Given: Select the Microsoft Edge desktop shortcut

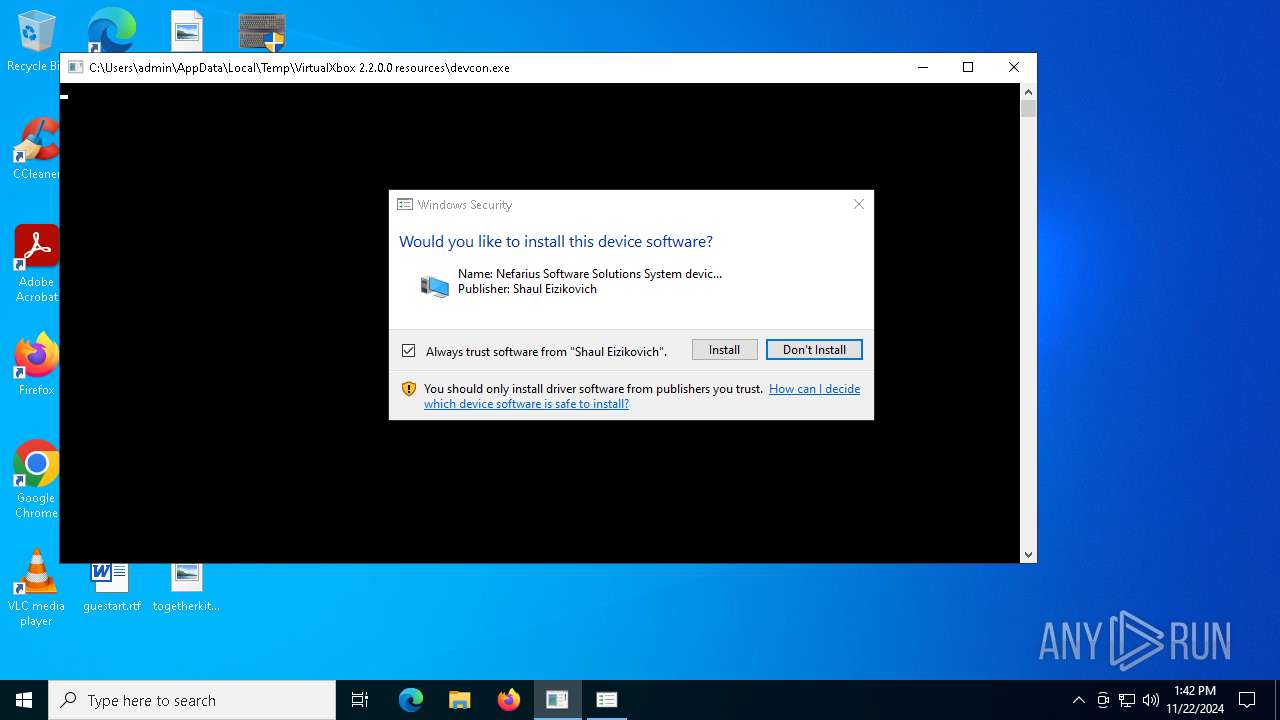Looking at the screenshot, I should (111, 30).
